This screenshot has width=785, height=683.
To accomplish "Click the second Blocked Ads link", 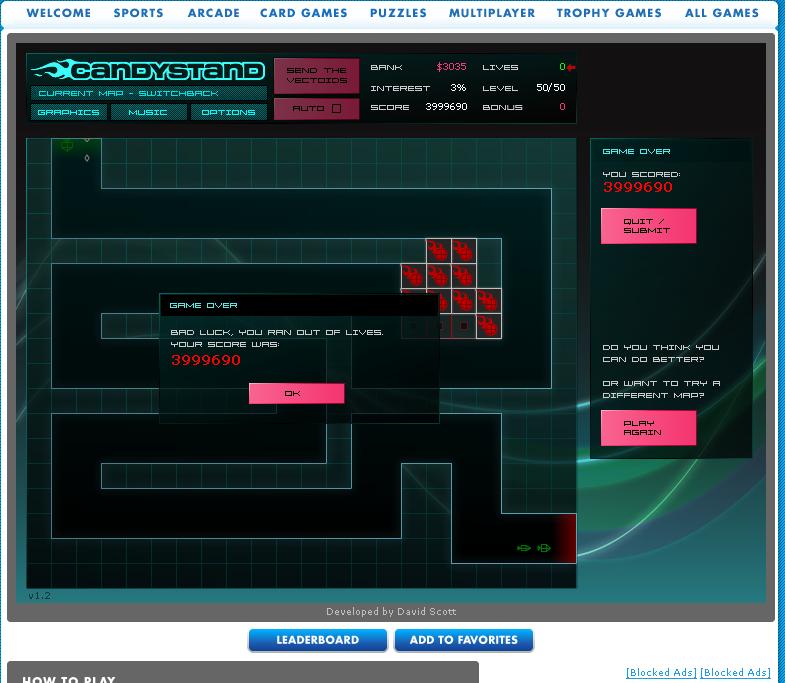I will coord(735,672).
